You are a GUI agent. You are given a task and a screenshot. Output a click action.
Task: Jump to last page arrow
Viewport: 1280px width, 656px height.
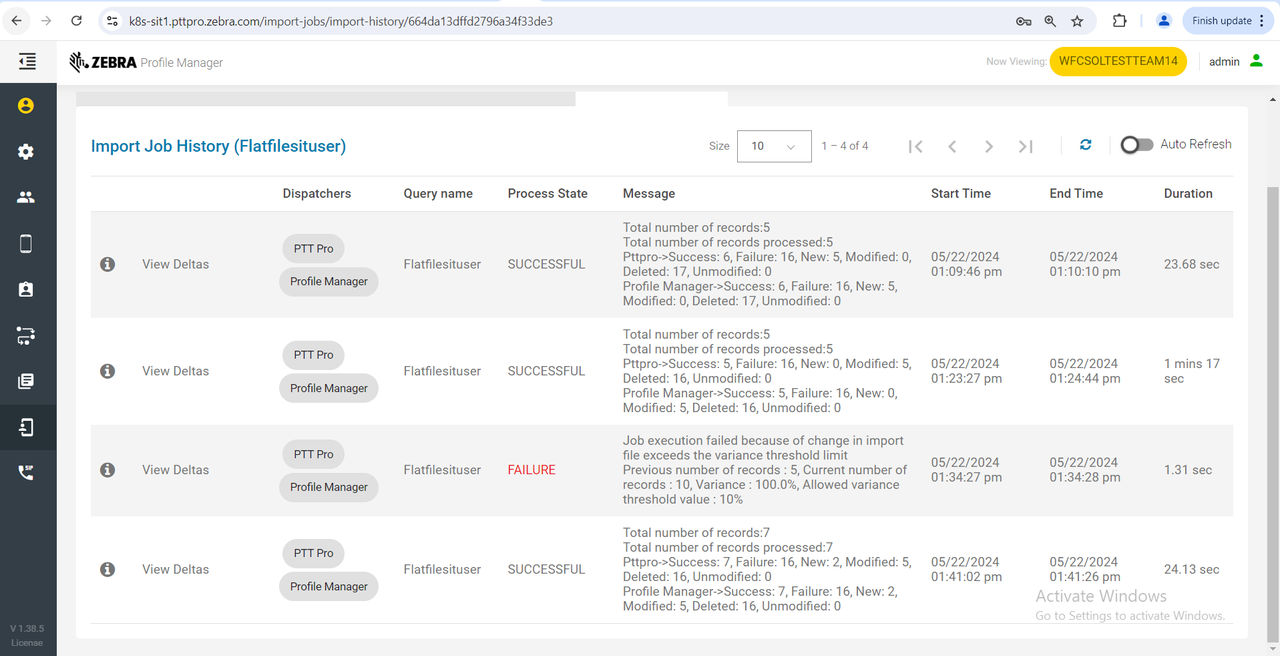coord(1025,147)
